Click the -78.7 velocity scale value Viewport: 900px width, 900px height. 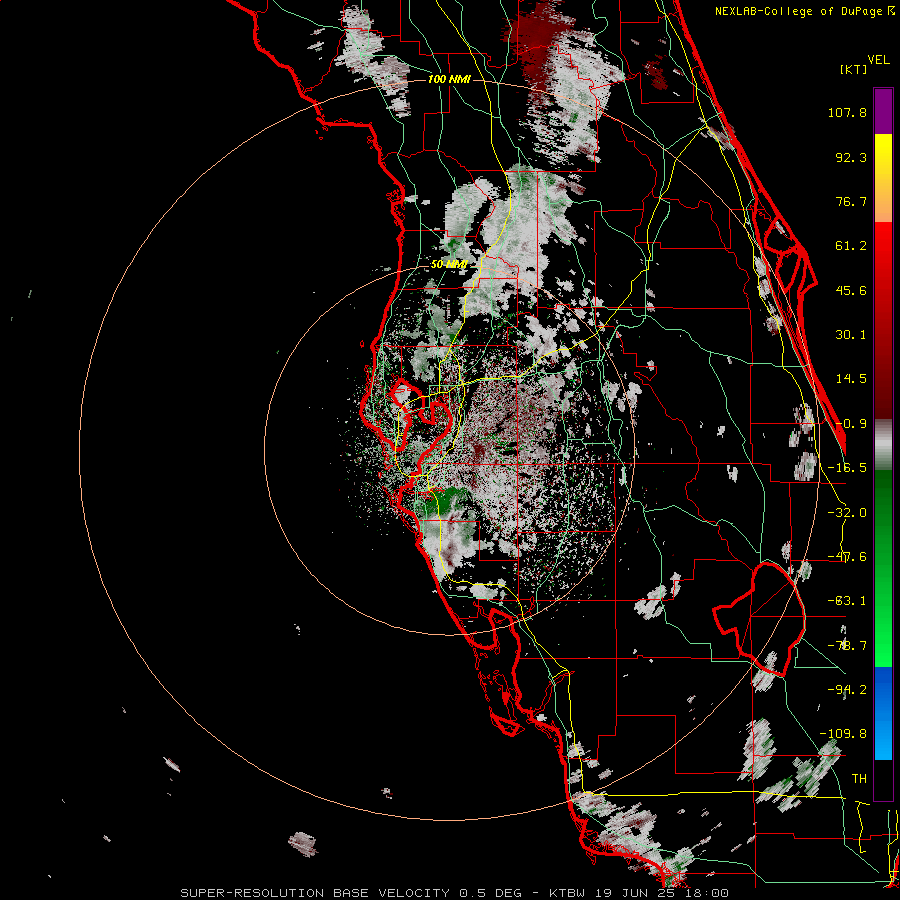click(847, 646)
